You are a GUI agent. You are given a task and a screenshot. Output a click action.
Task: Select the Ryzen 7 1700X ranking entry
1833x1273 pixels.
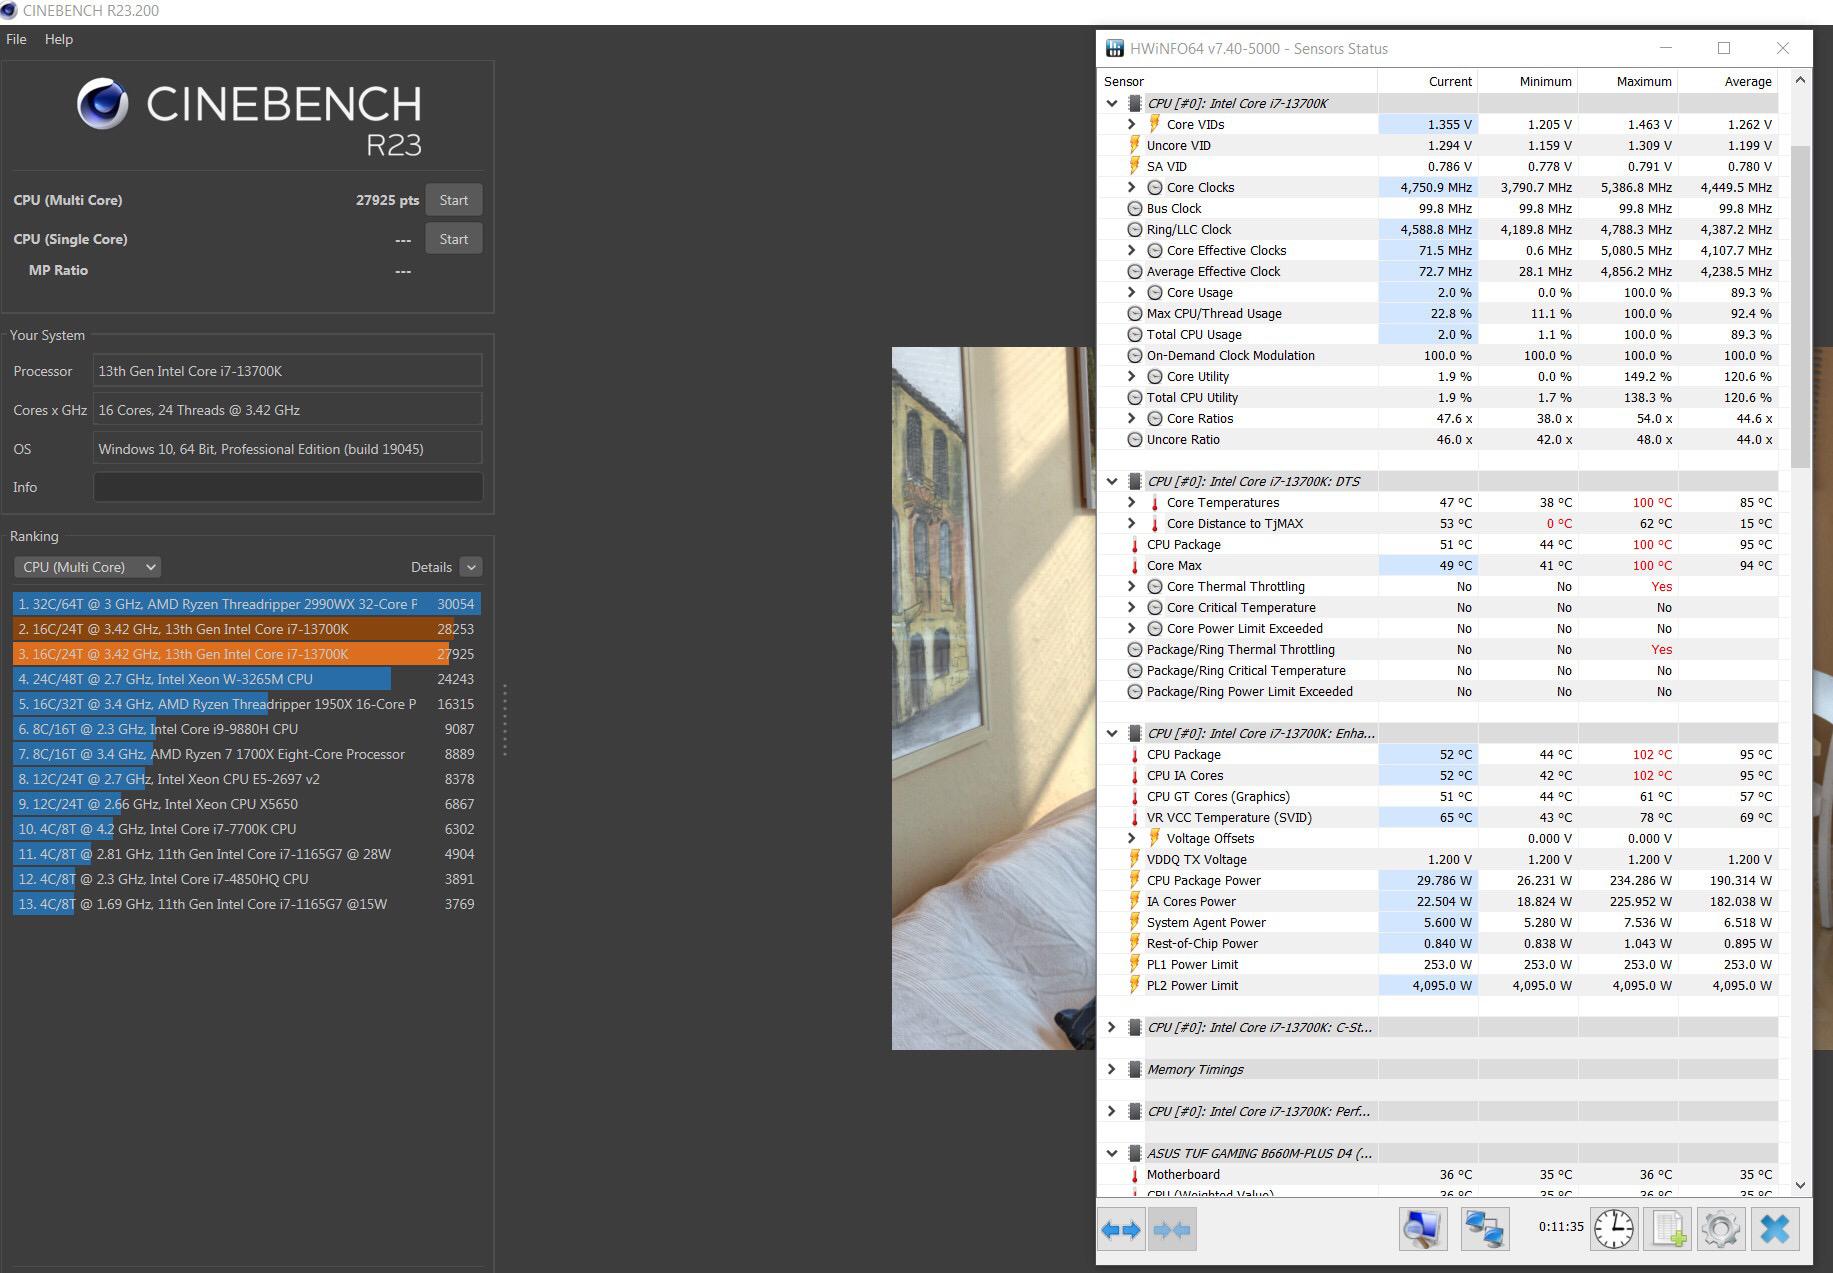point(247,754)
